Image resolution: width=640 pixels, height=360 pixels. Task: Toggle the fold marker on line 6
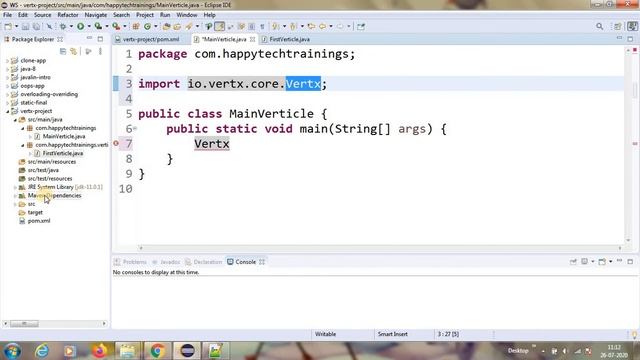point(135,129)
